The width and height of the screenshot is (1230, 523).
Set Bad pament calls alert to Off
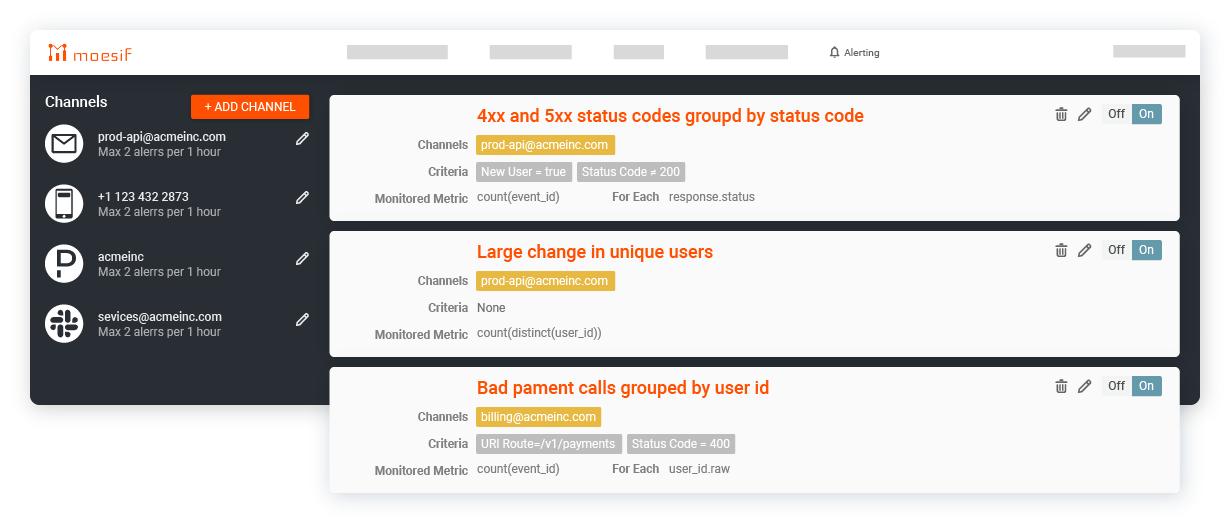[x=1117, y=386]
